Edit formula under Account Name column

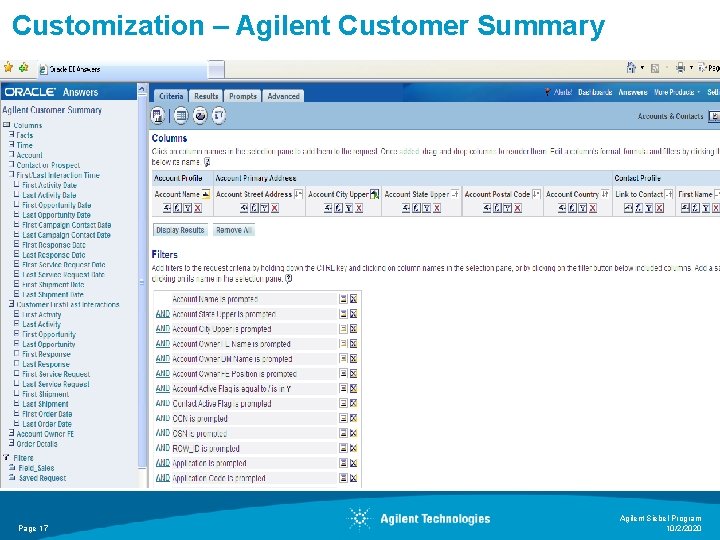coord(177,208)
